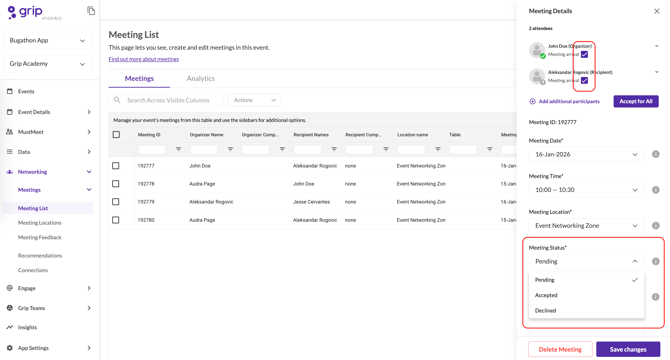Click the Meeting ID filter input box

[152, 149]
